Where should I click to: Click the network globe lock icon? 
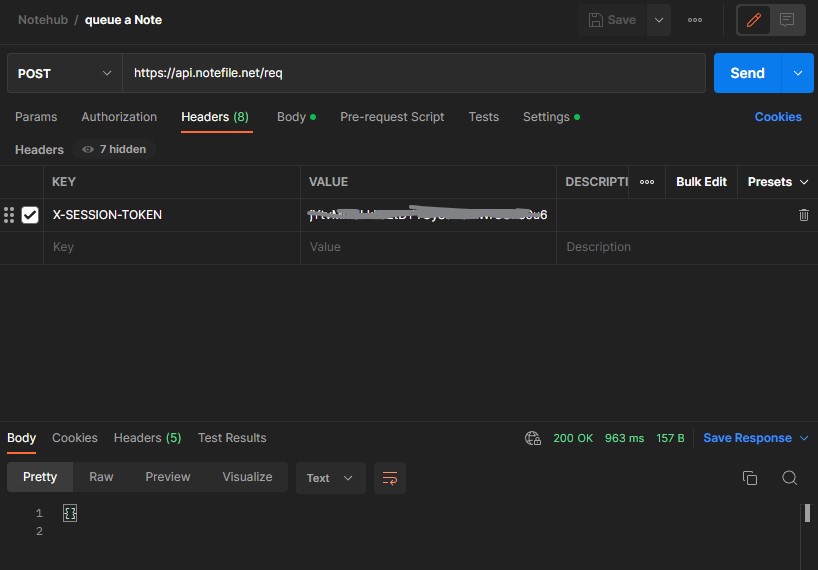point(533,438)
